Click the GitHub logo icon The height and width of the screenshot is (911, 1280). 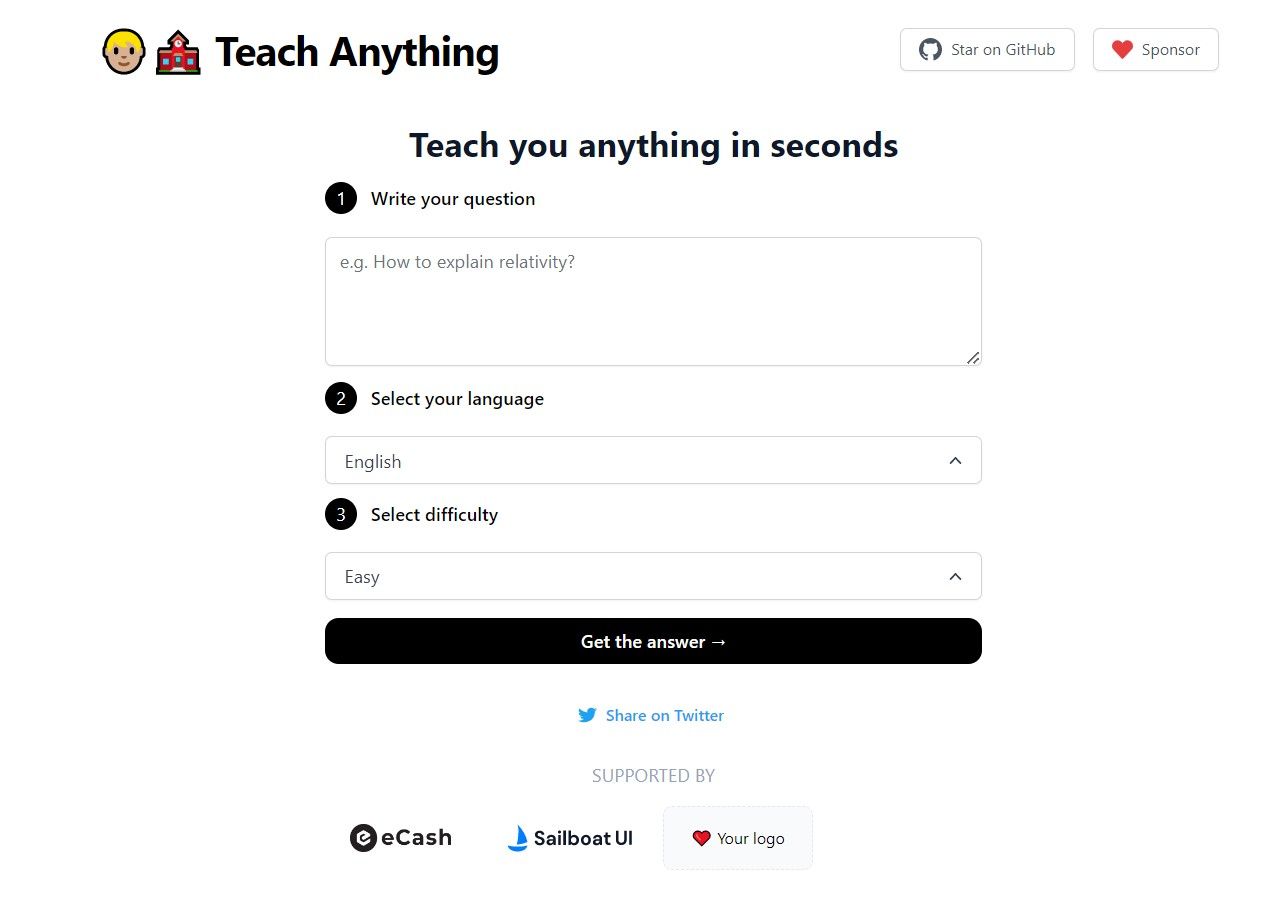[930, 49]
